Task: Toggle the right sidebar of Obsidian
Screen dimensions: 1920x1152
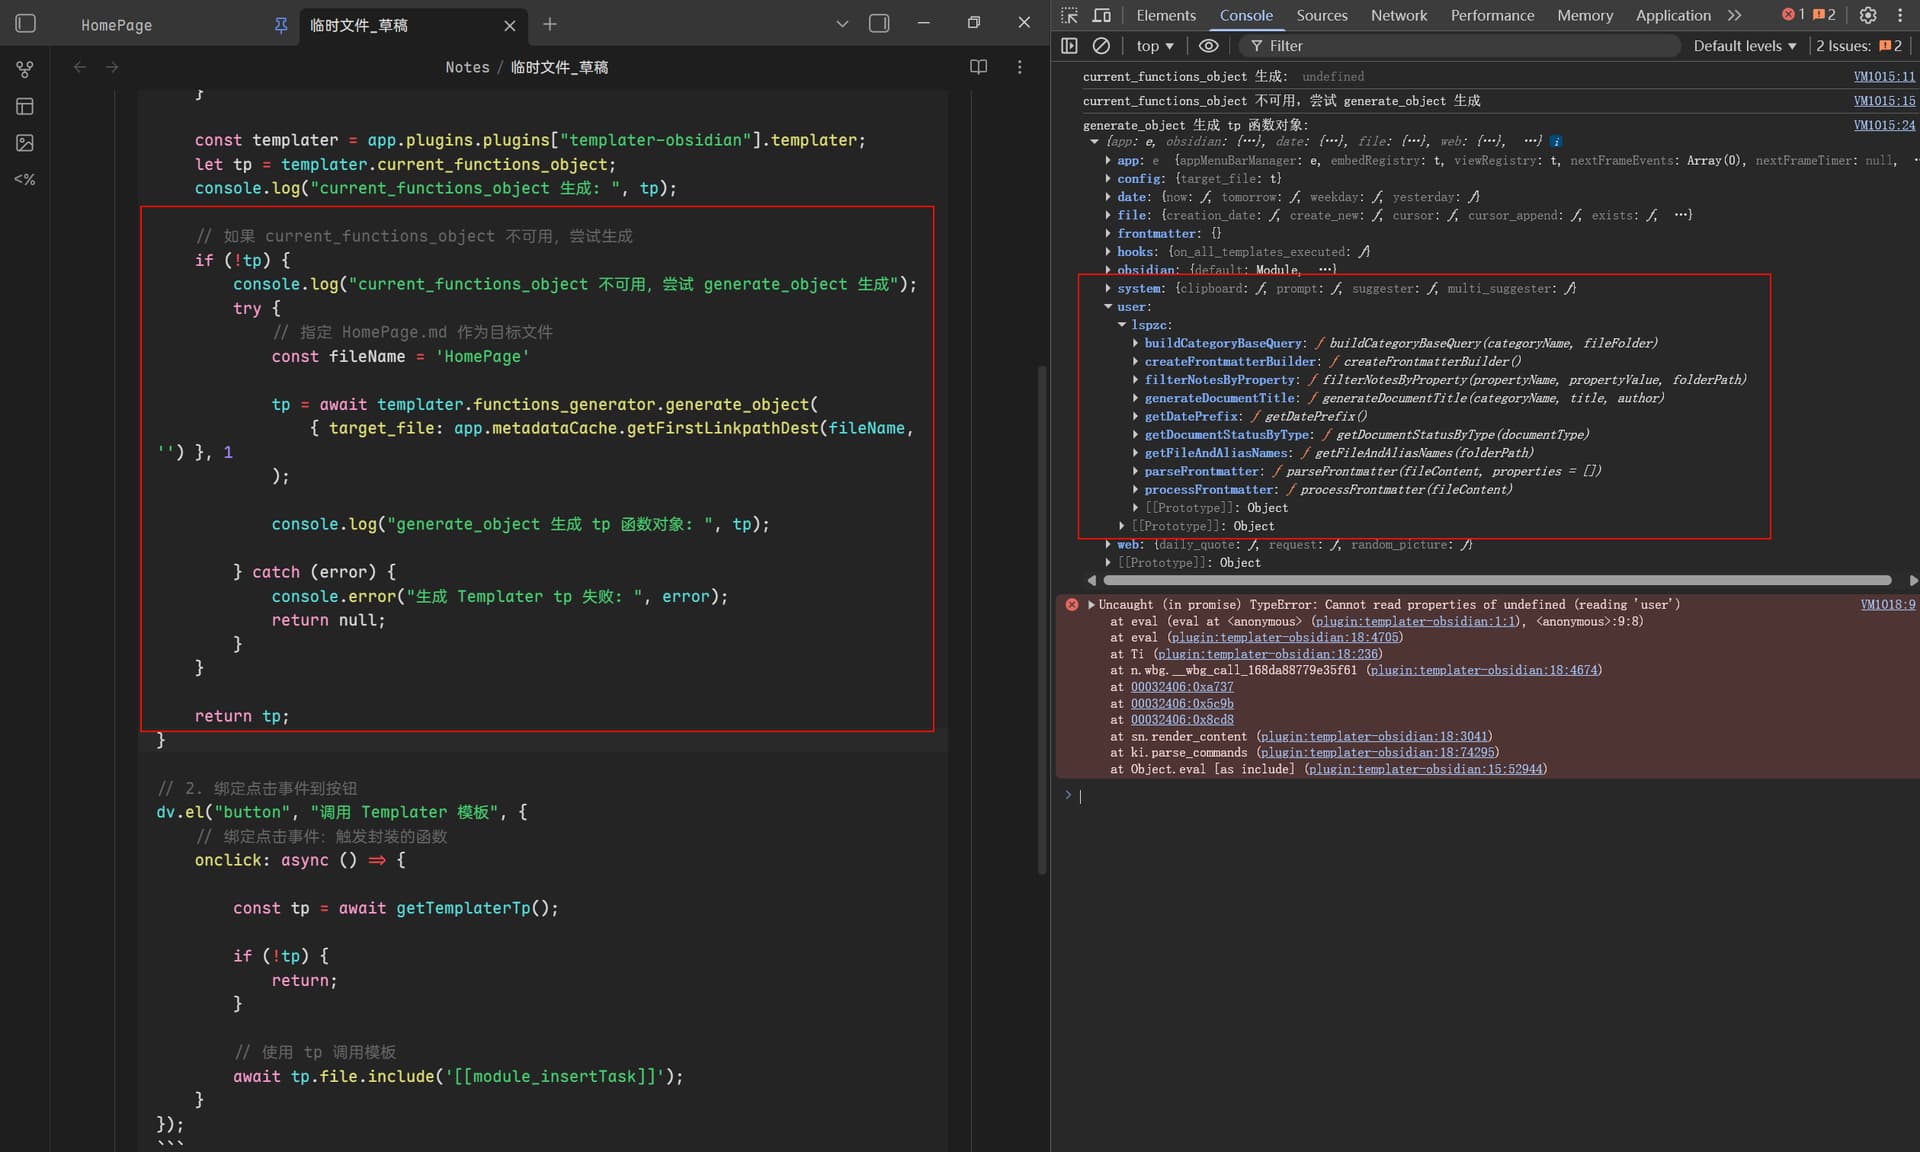Action: coord(879,23)
